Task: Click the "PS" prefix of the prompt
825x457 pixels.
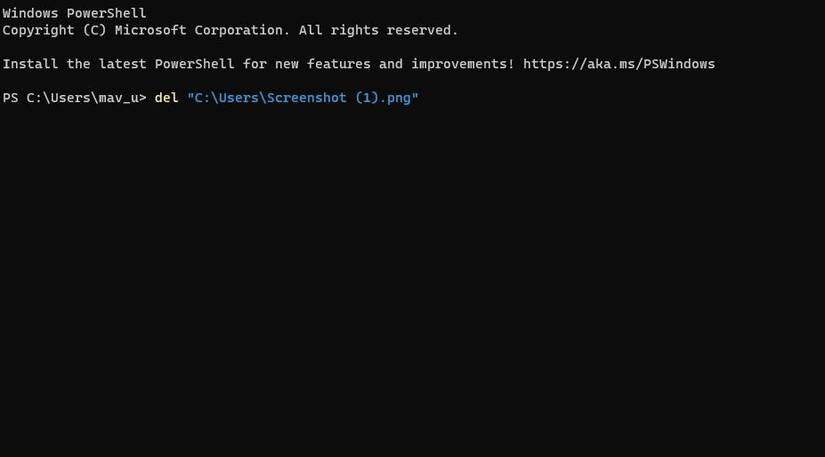Action: pyautogui.click(x=10, y=98)
